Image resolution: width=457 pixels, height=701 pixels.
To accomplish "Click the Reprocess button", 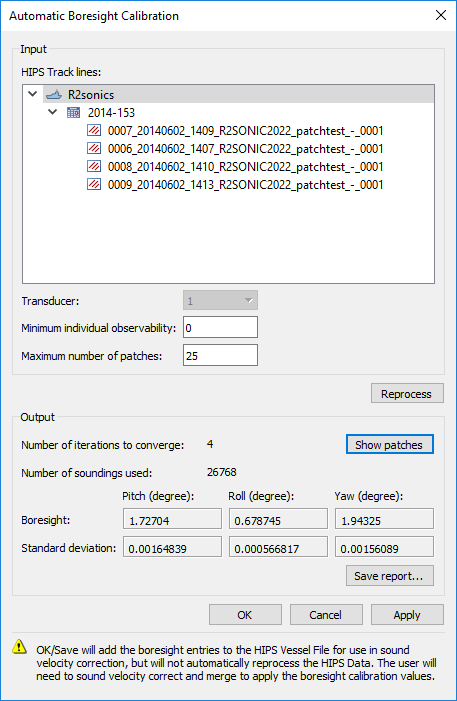I will pyautogui.click(x=407, y=393).
